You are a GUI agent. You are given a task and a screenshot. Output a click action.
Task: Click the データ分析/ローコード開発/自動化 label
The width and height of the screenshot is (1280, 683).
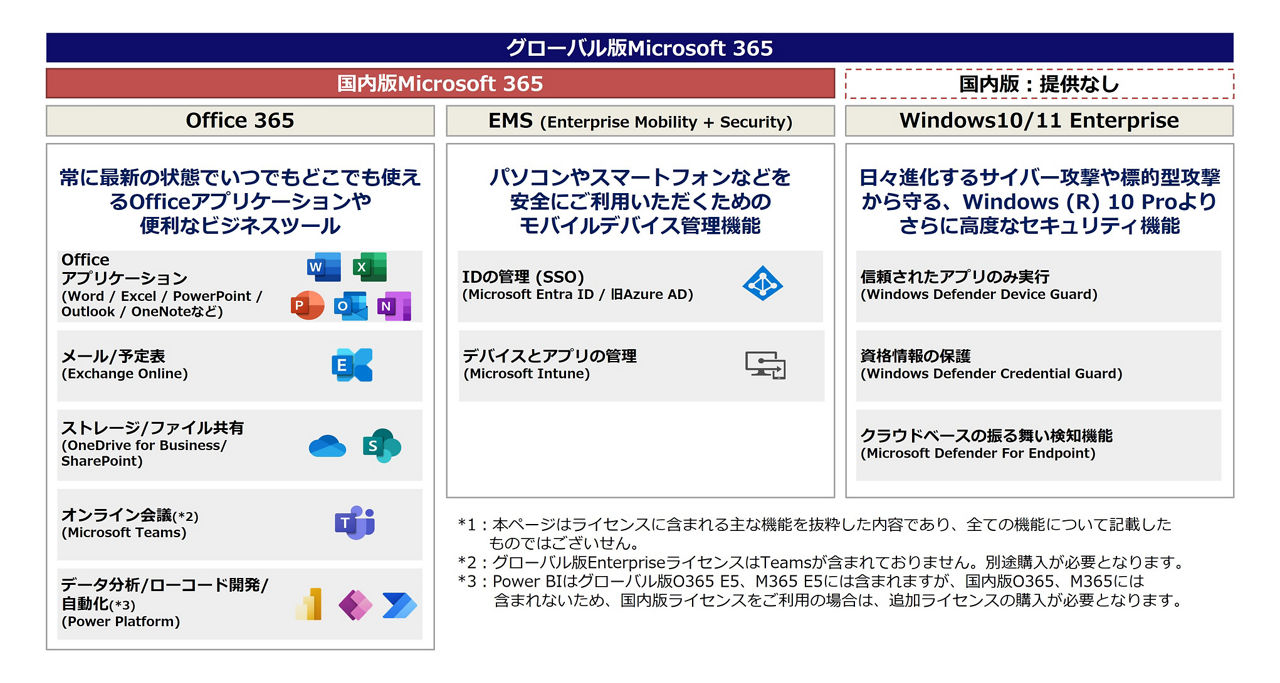(165, 594)
